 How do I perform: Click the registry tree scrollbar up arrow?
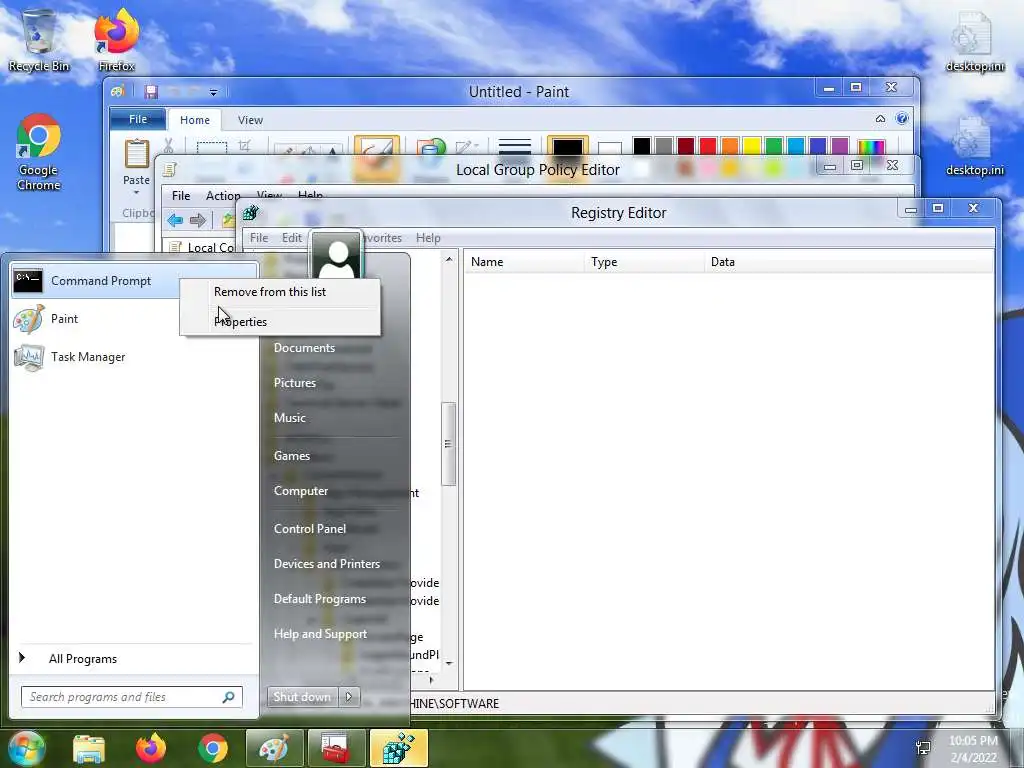coord(449,259)
